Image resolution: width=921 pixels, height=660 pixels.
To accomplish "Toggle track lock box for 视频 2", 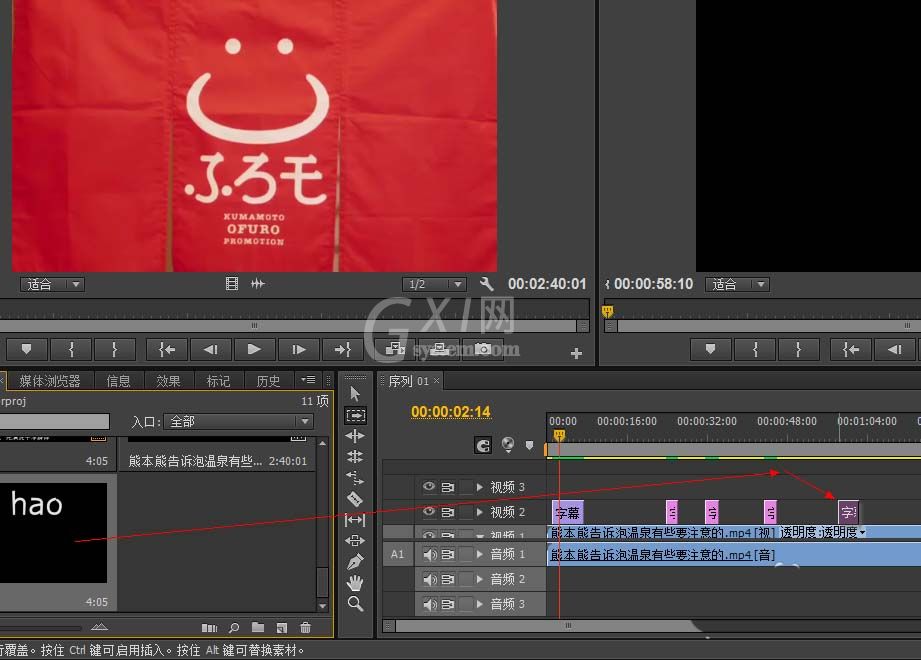I will (x=466, y=512).
